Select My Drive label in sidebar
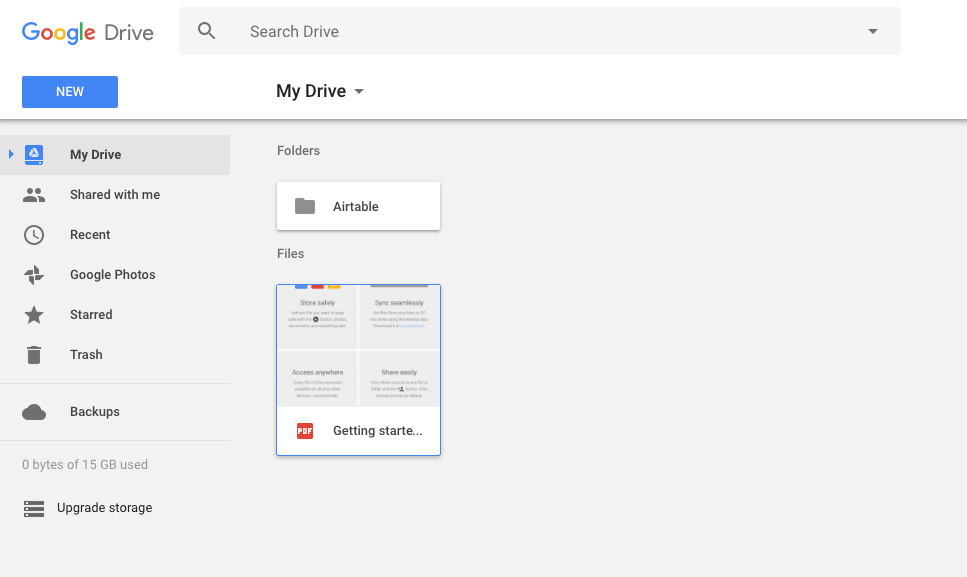The width and height of the screenshot is (967, 577). click(x=95, y=155)
